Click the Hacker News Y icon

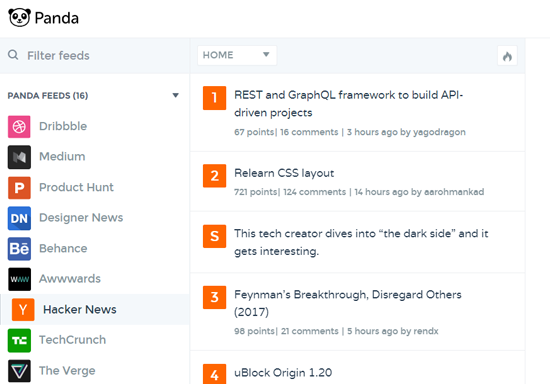(x=23, y=310)
